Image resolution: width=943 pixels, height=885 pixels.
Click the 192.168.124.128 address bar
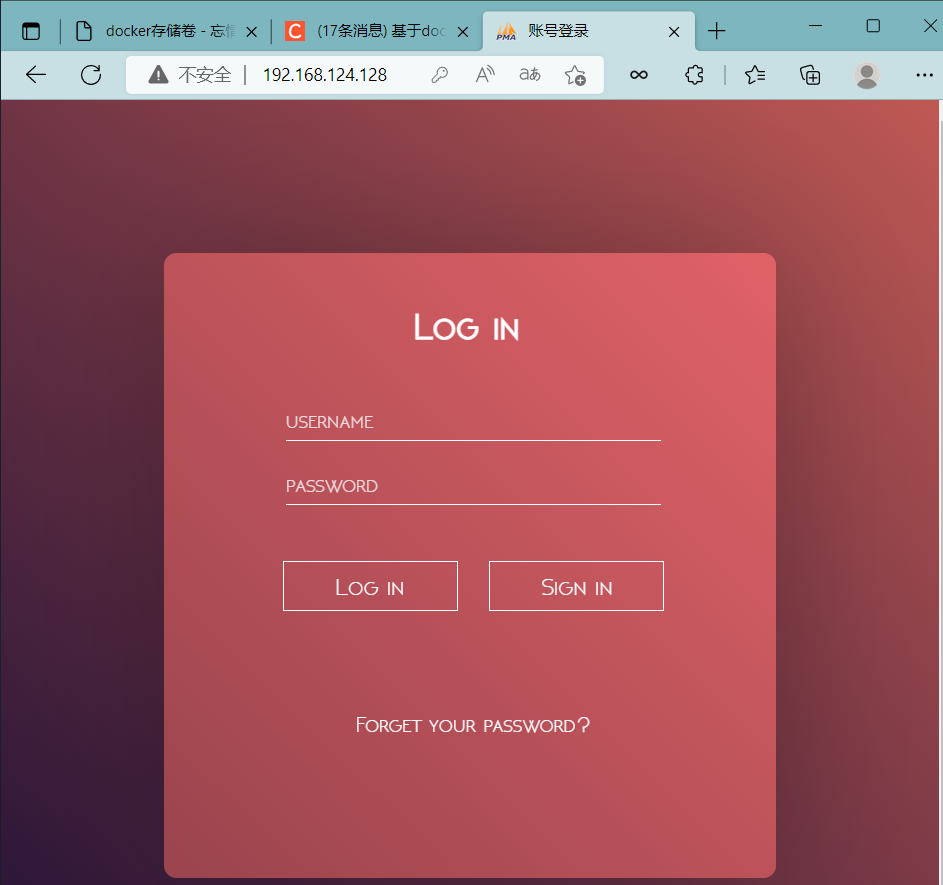tap(325, 75)
